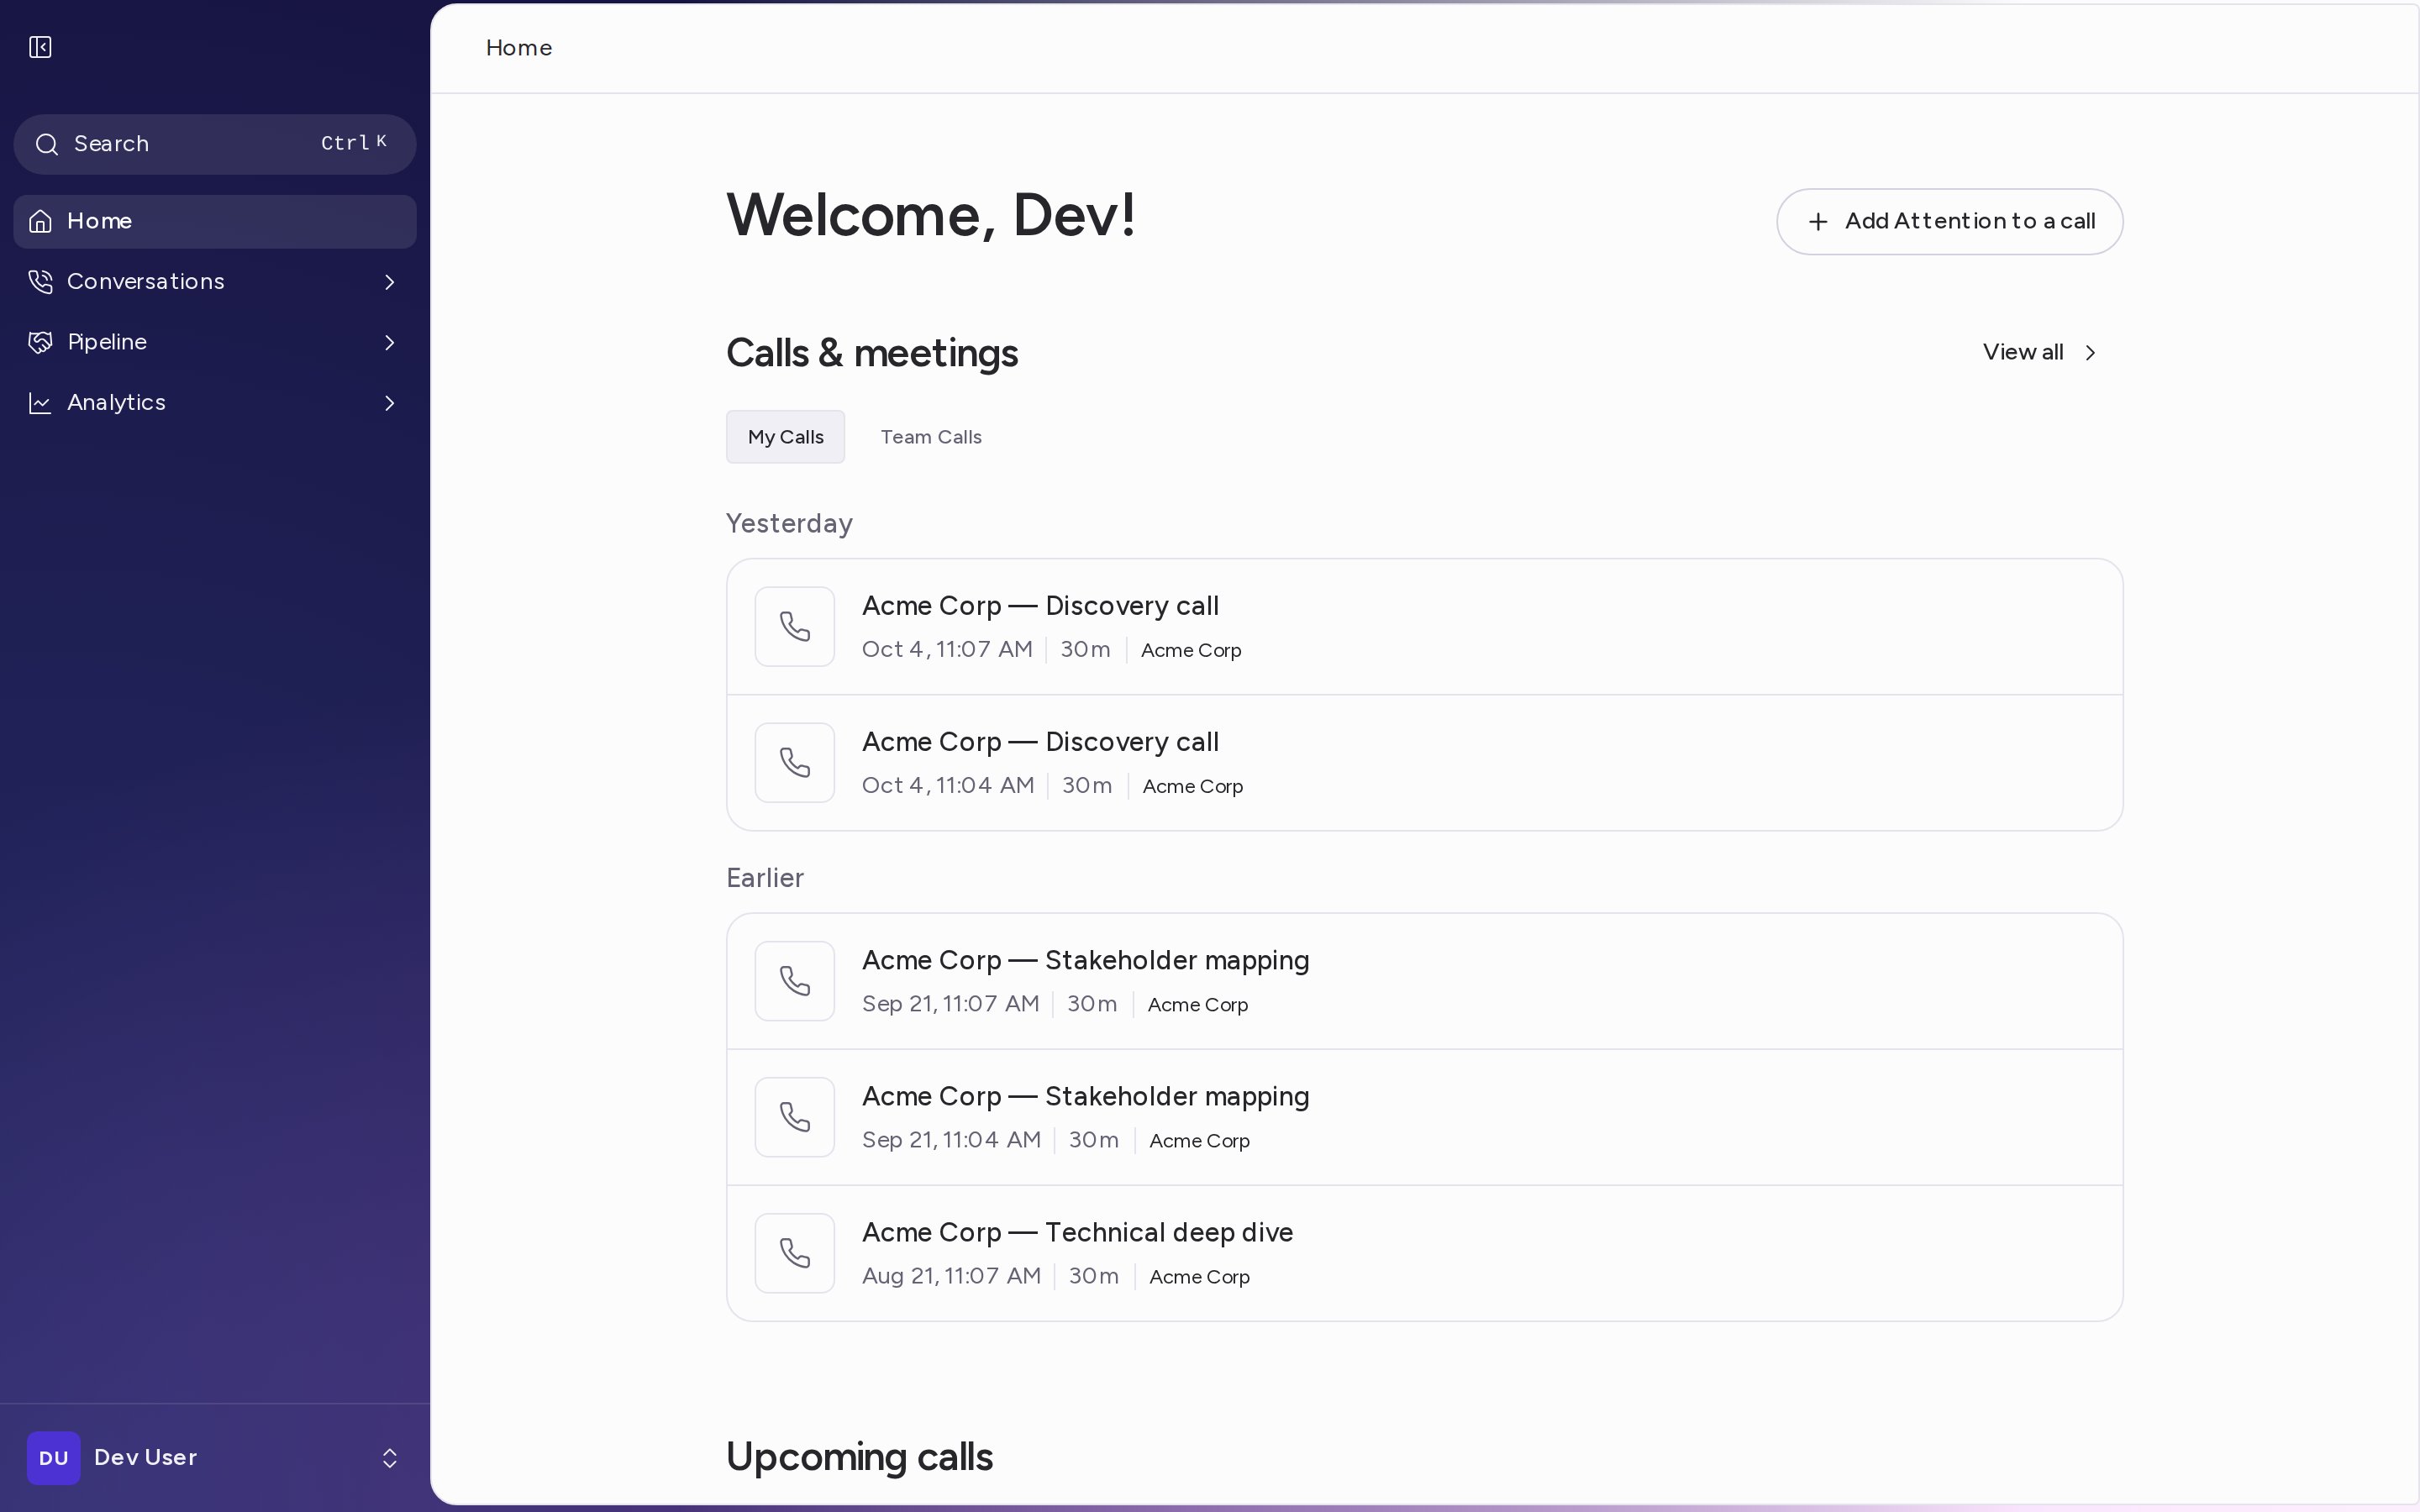Open Discovery call from Oct 4, 11:04 AM
Viewport: 2420px width, 1512px height.
pyautogui.click(x=1424, y=763)
